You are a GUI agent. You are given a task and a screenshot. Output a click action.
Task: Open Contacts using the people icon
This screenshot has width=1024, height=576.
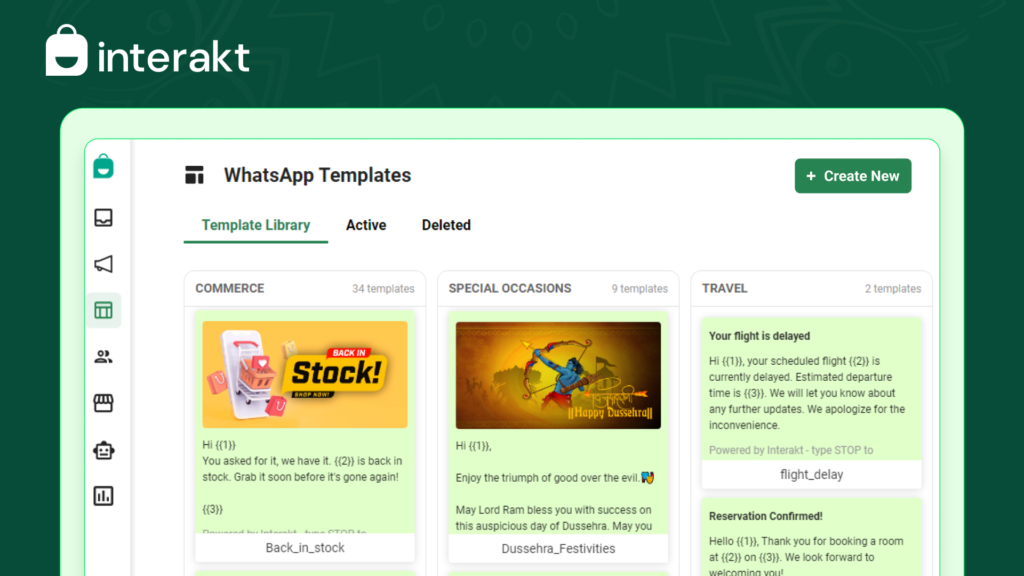103,356
